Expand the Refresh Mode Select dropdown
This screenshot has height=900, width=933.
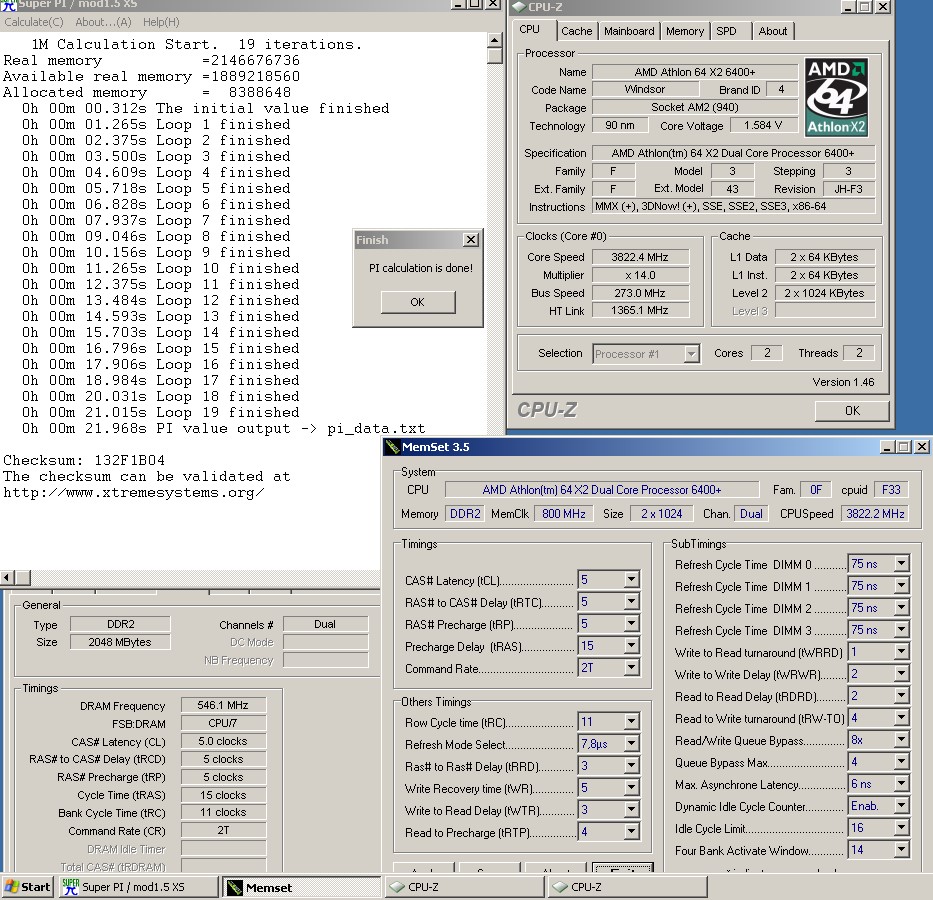(631, 744)
